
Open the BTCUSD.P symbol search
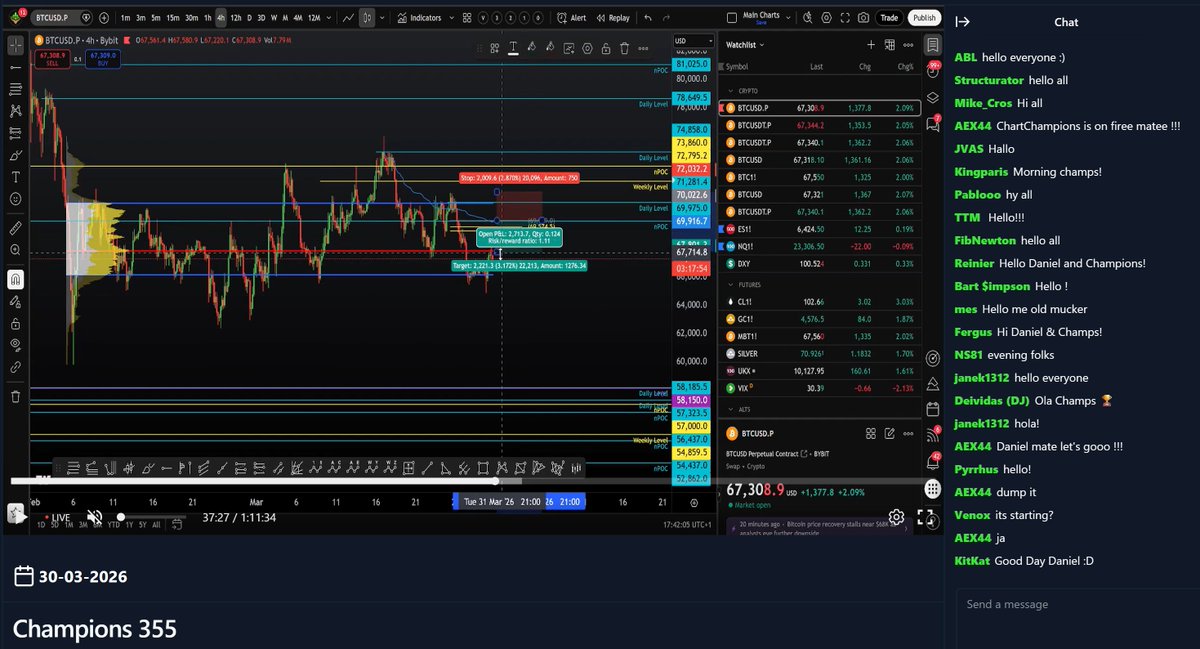coord(62,18)
